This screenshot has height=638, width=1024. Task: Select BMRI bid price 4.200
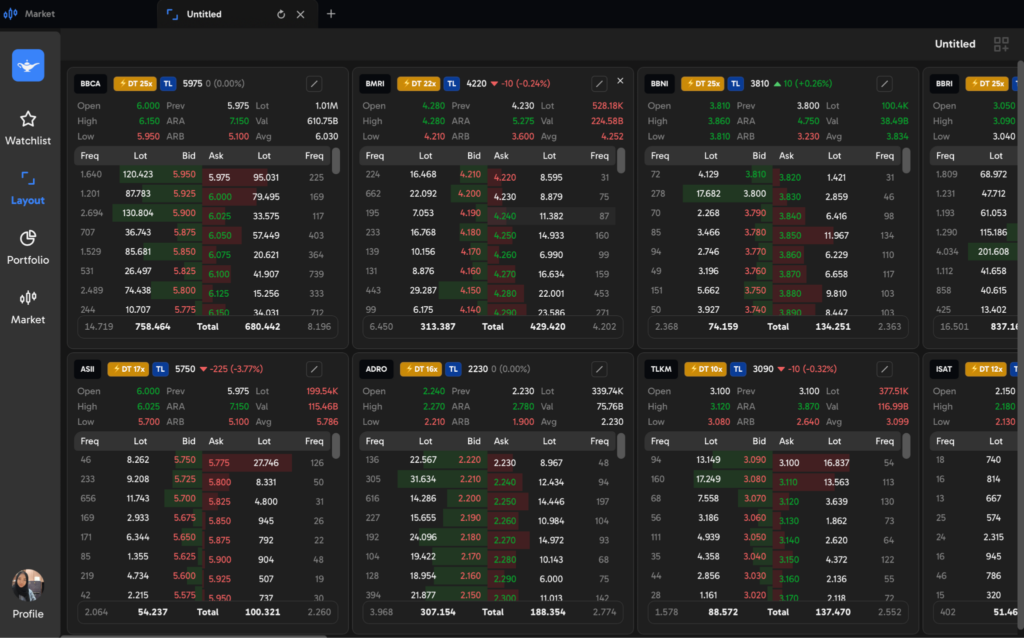click(x=470, y=194)
